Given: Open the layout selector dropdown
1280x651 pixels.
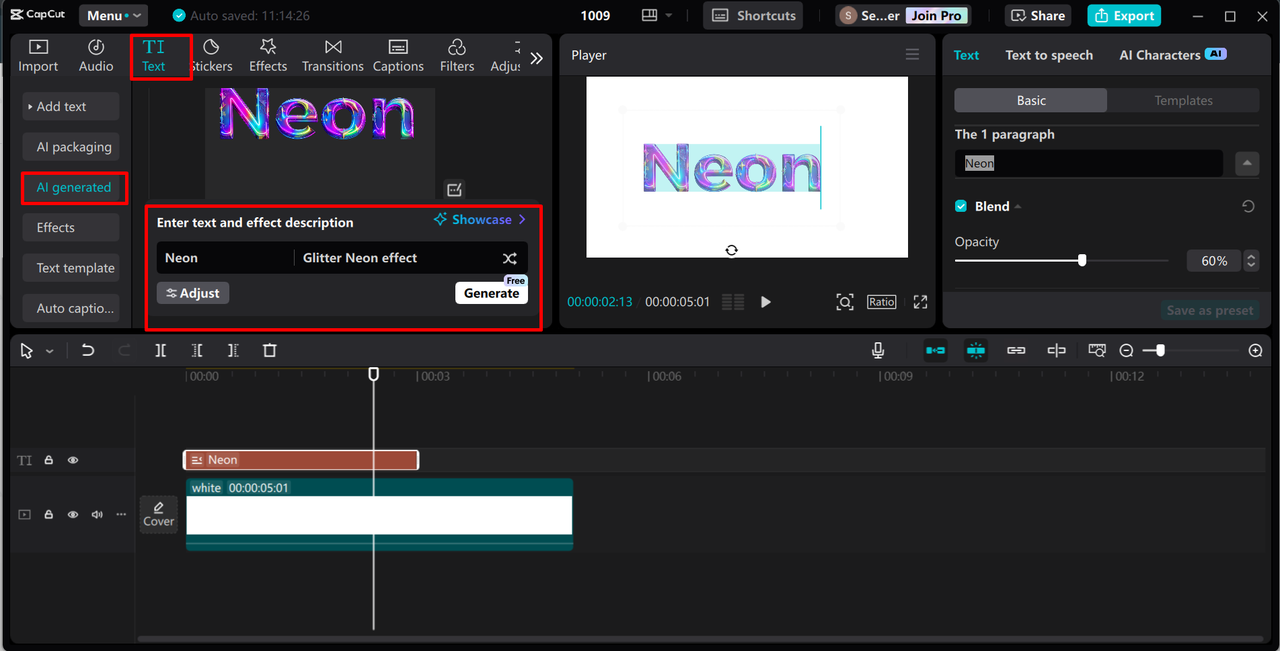Looking at the screenshot, I should tap(657, 15).
